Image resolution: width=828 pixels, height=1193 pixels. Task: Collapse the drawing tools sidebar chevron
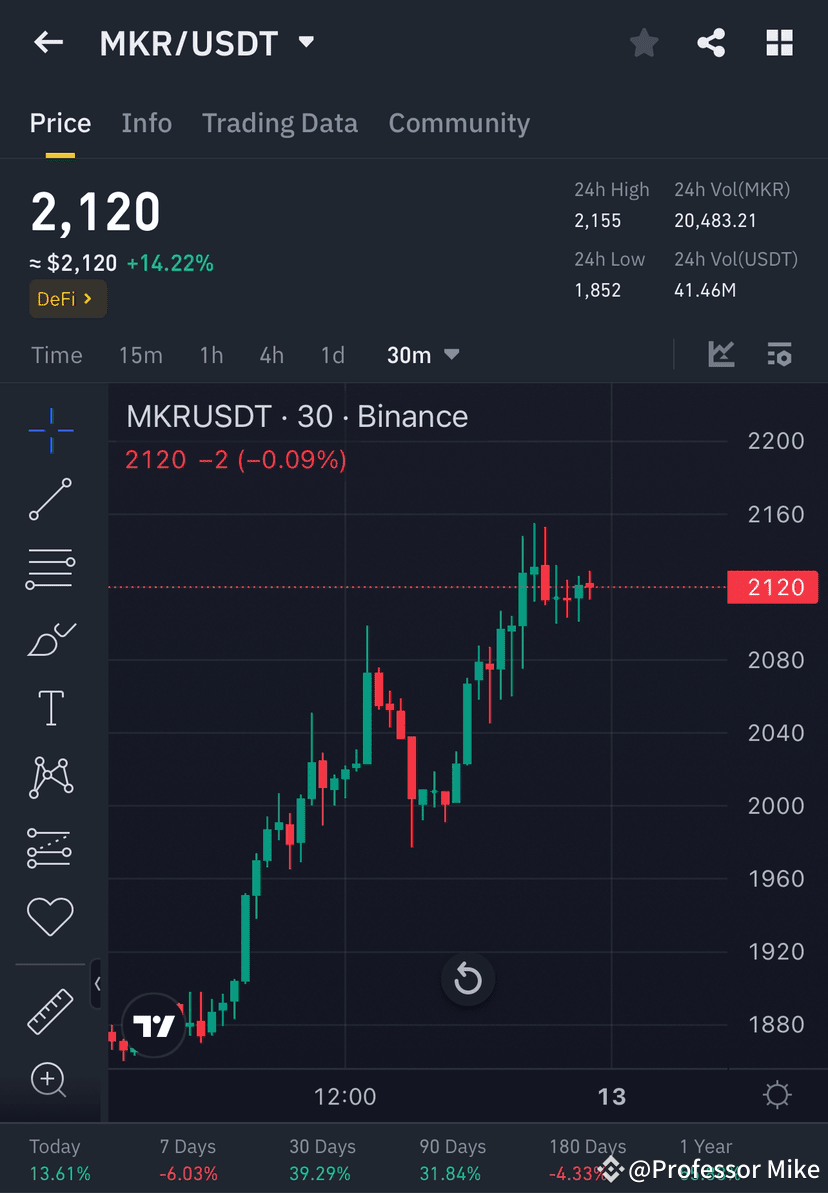tap(98, 984)
